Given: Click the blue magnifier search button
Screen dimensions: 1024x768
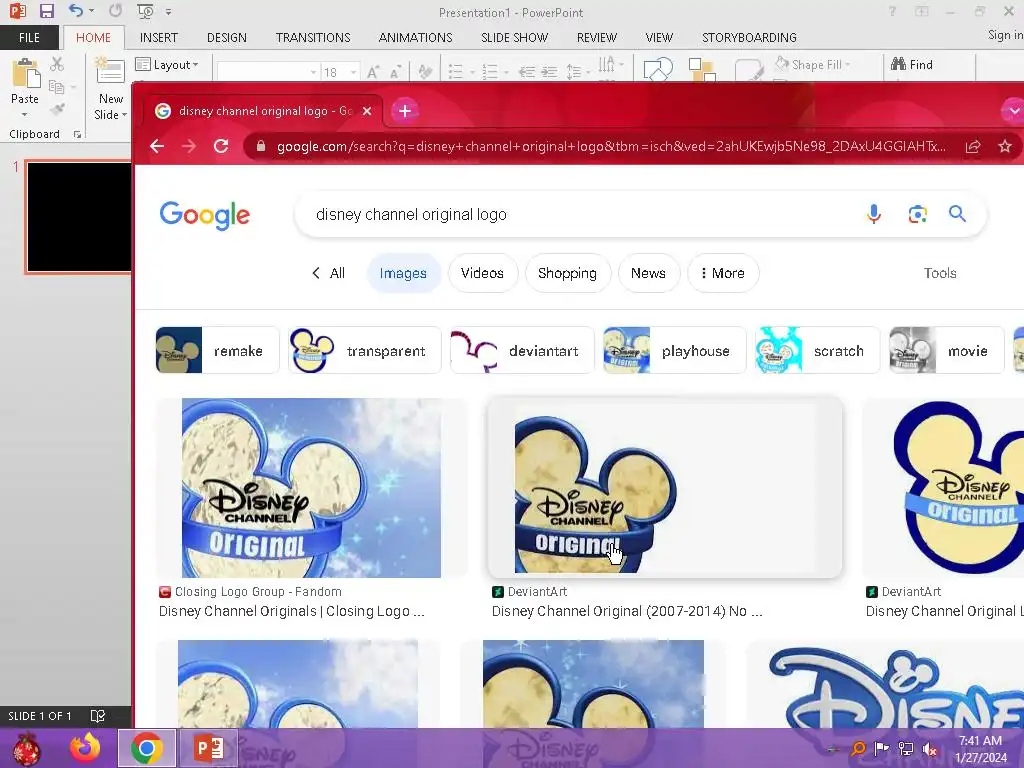Looking at the screenshot, I should [x=957, y=214].
